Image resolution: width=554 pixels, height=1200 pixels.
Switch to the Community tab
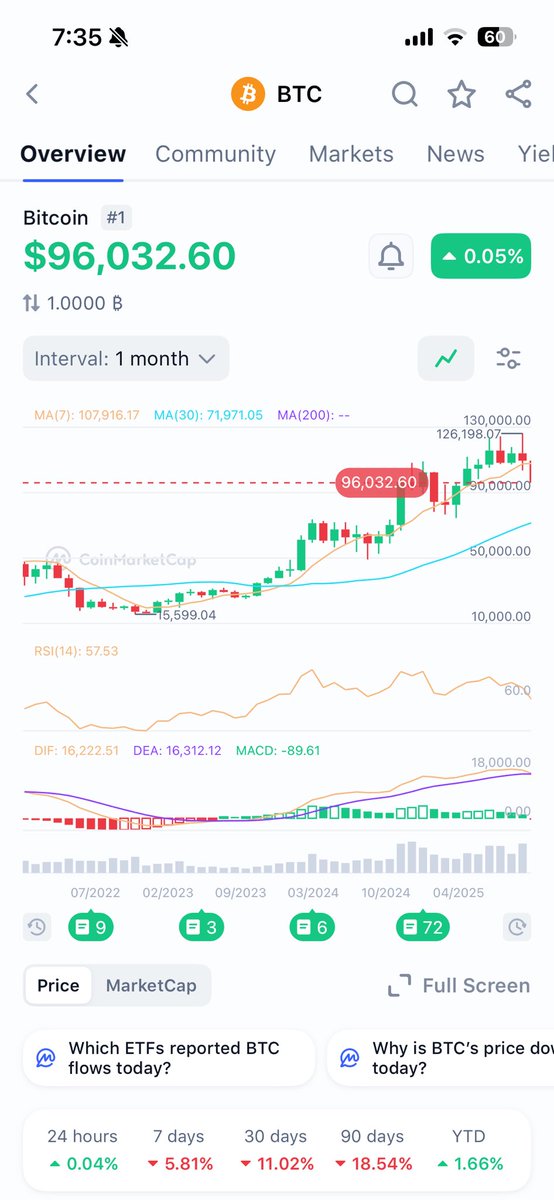(x=215, y=154)
